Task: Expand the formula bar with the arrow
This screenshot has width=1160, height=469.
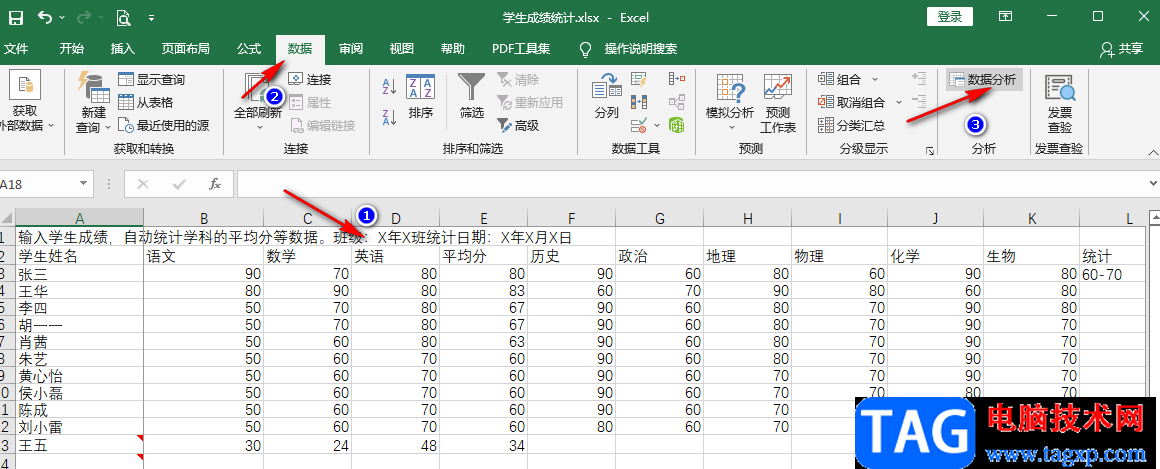Action: (x=1153, y=184)
